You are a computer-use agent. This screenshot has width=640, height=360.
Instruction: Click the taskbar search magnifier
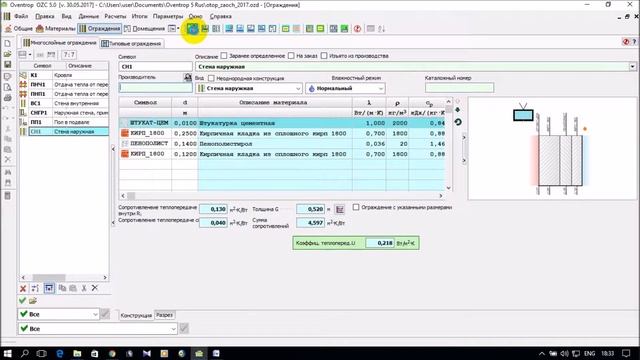[x=24, y=353]
